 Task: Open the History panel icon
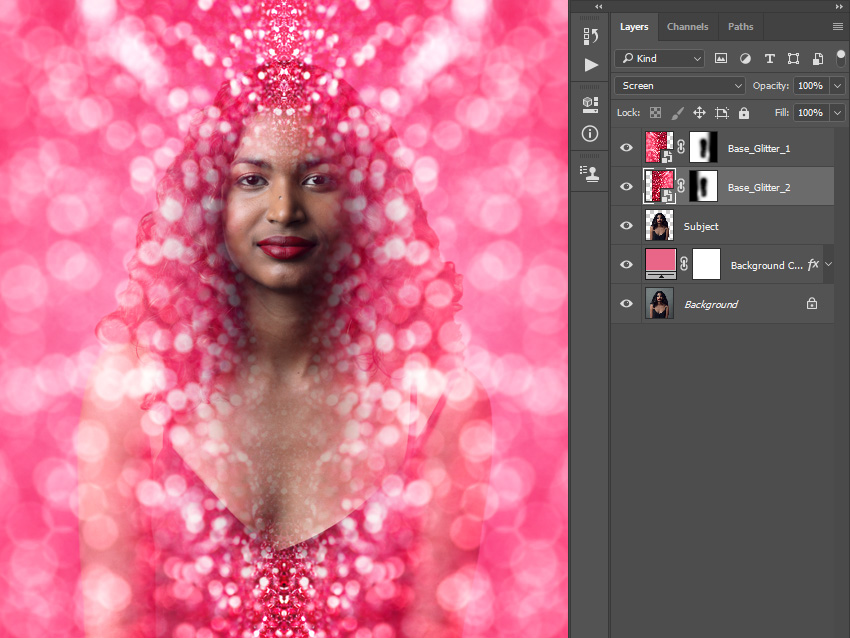click(590, 36)
